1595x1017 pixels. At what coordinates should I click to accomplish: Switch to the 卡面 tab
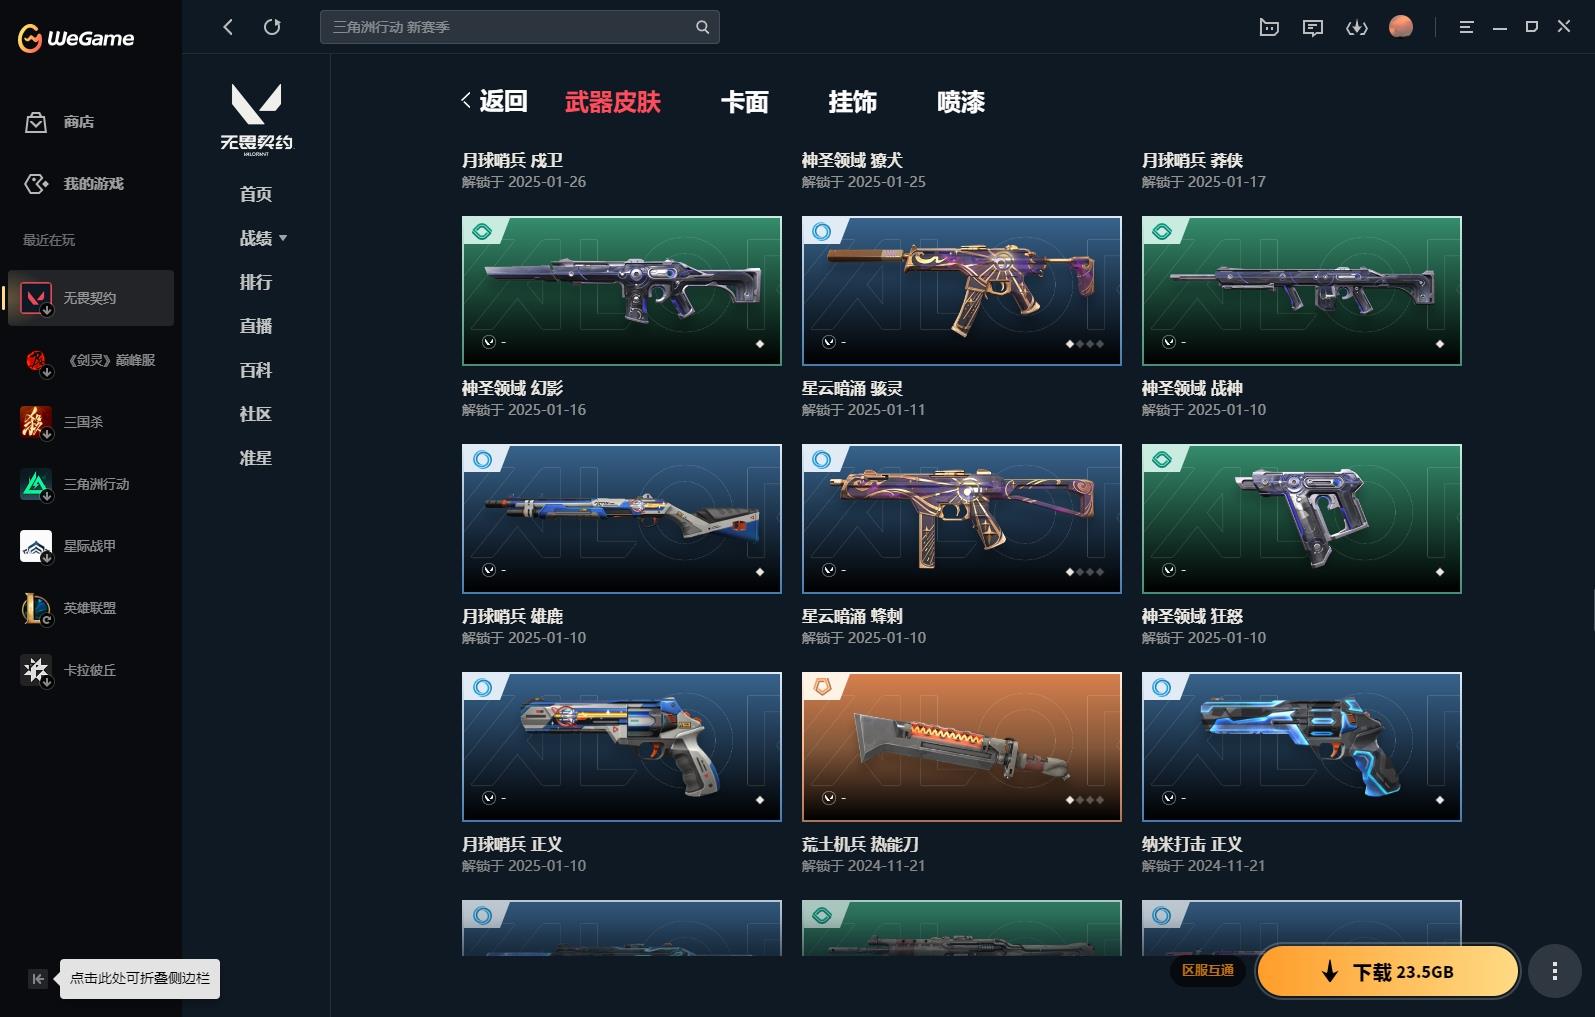(744, 102)
